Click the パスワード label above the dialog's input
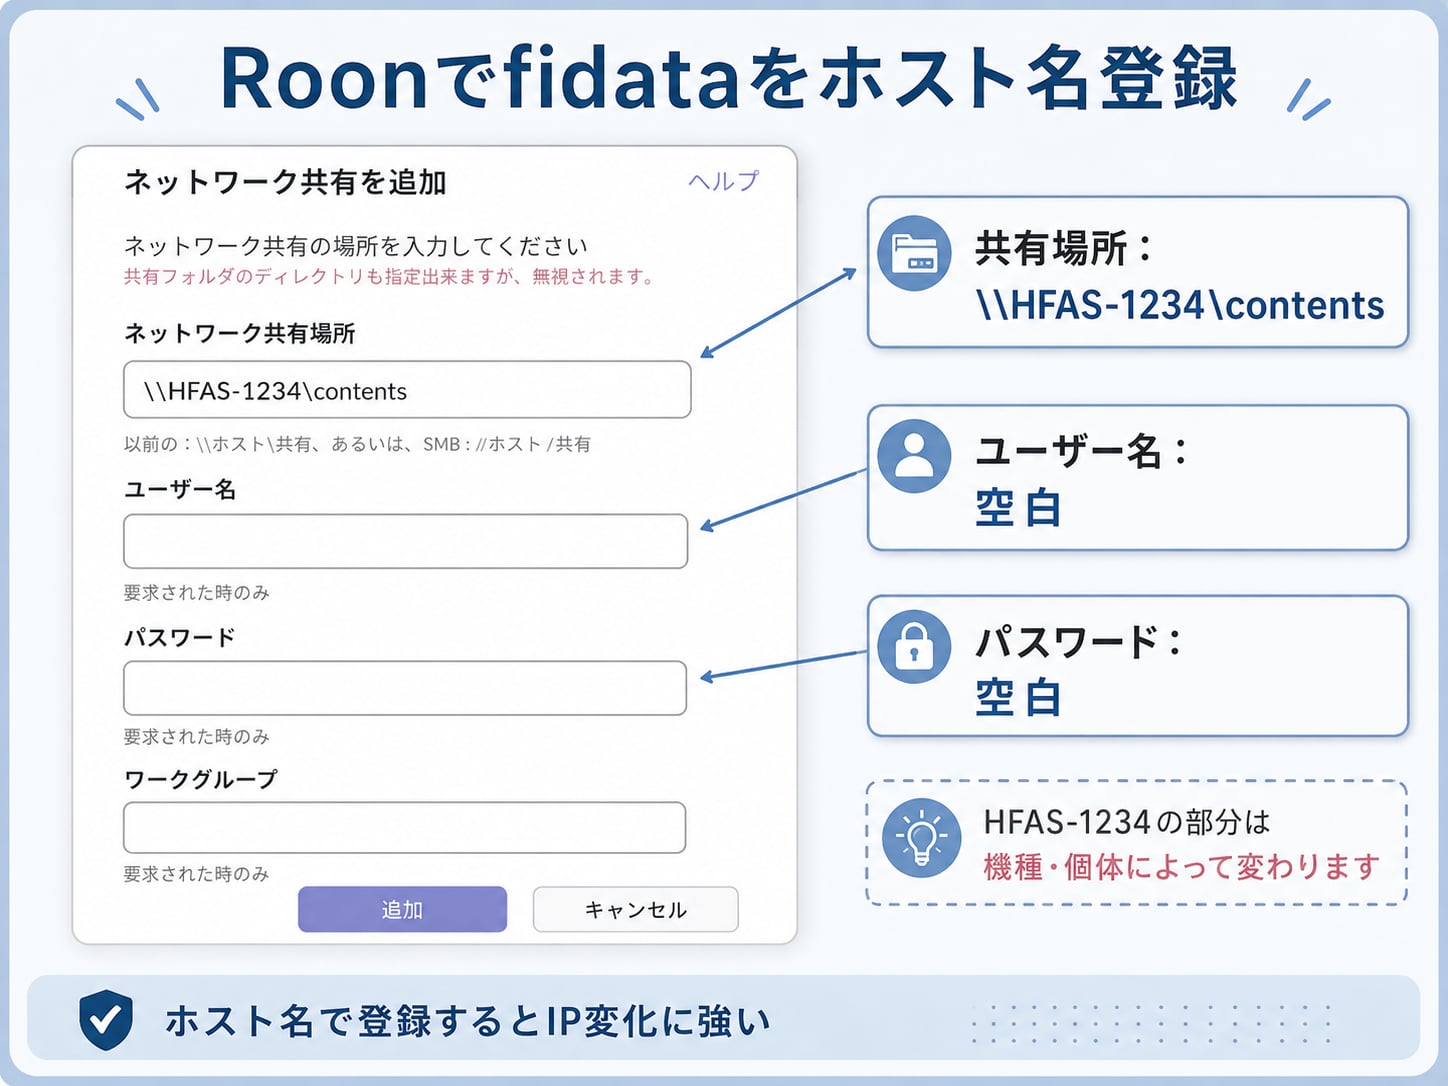The height and width of the screenshot is (1086, 1448). (180, 637)
